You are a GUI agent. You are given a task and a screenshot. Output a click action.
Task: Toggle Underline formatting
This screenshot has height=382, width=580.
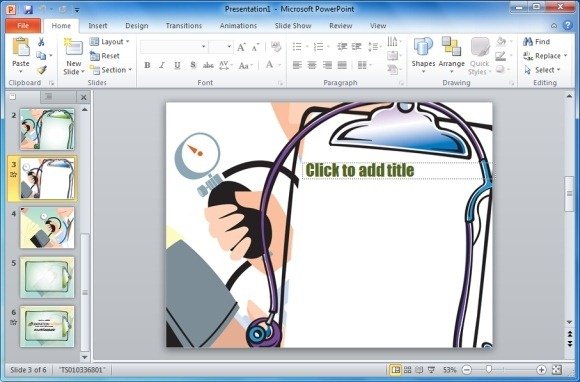coord(177,65)
